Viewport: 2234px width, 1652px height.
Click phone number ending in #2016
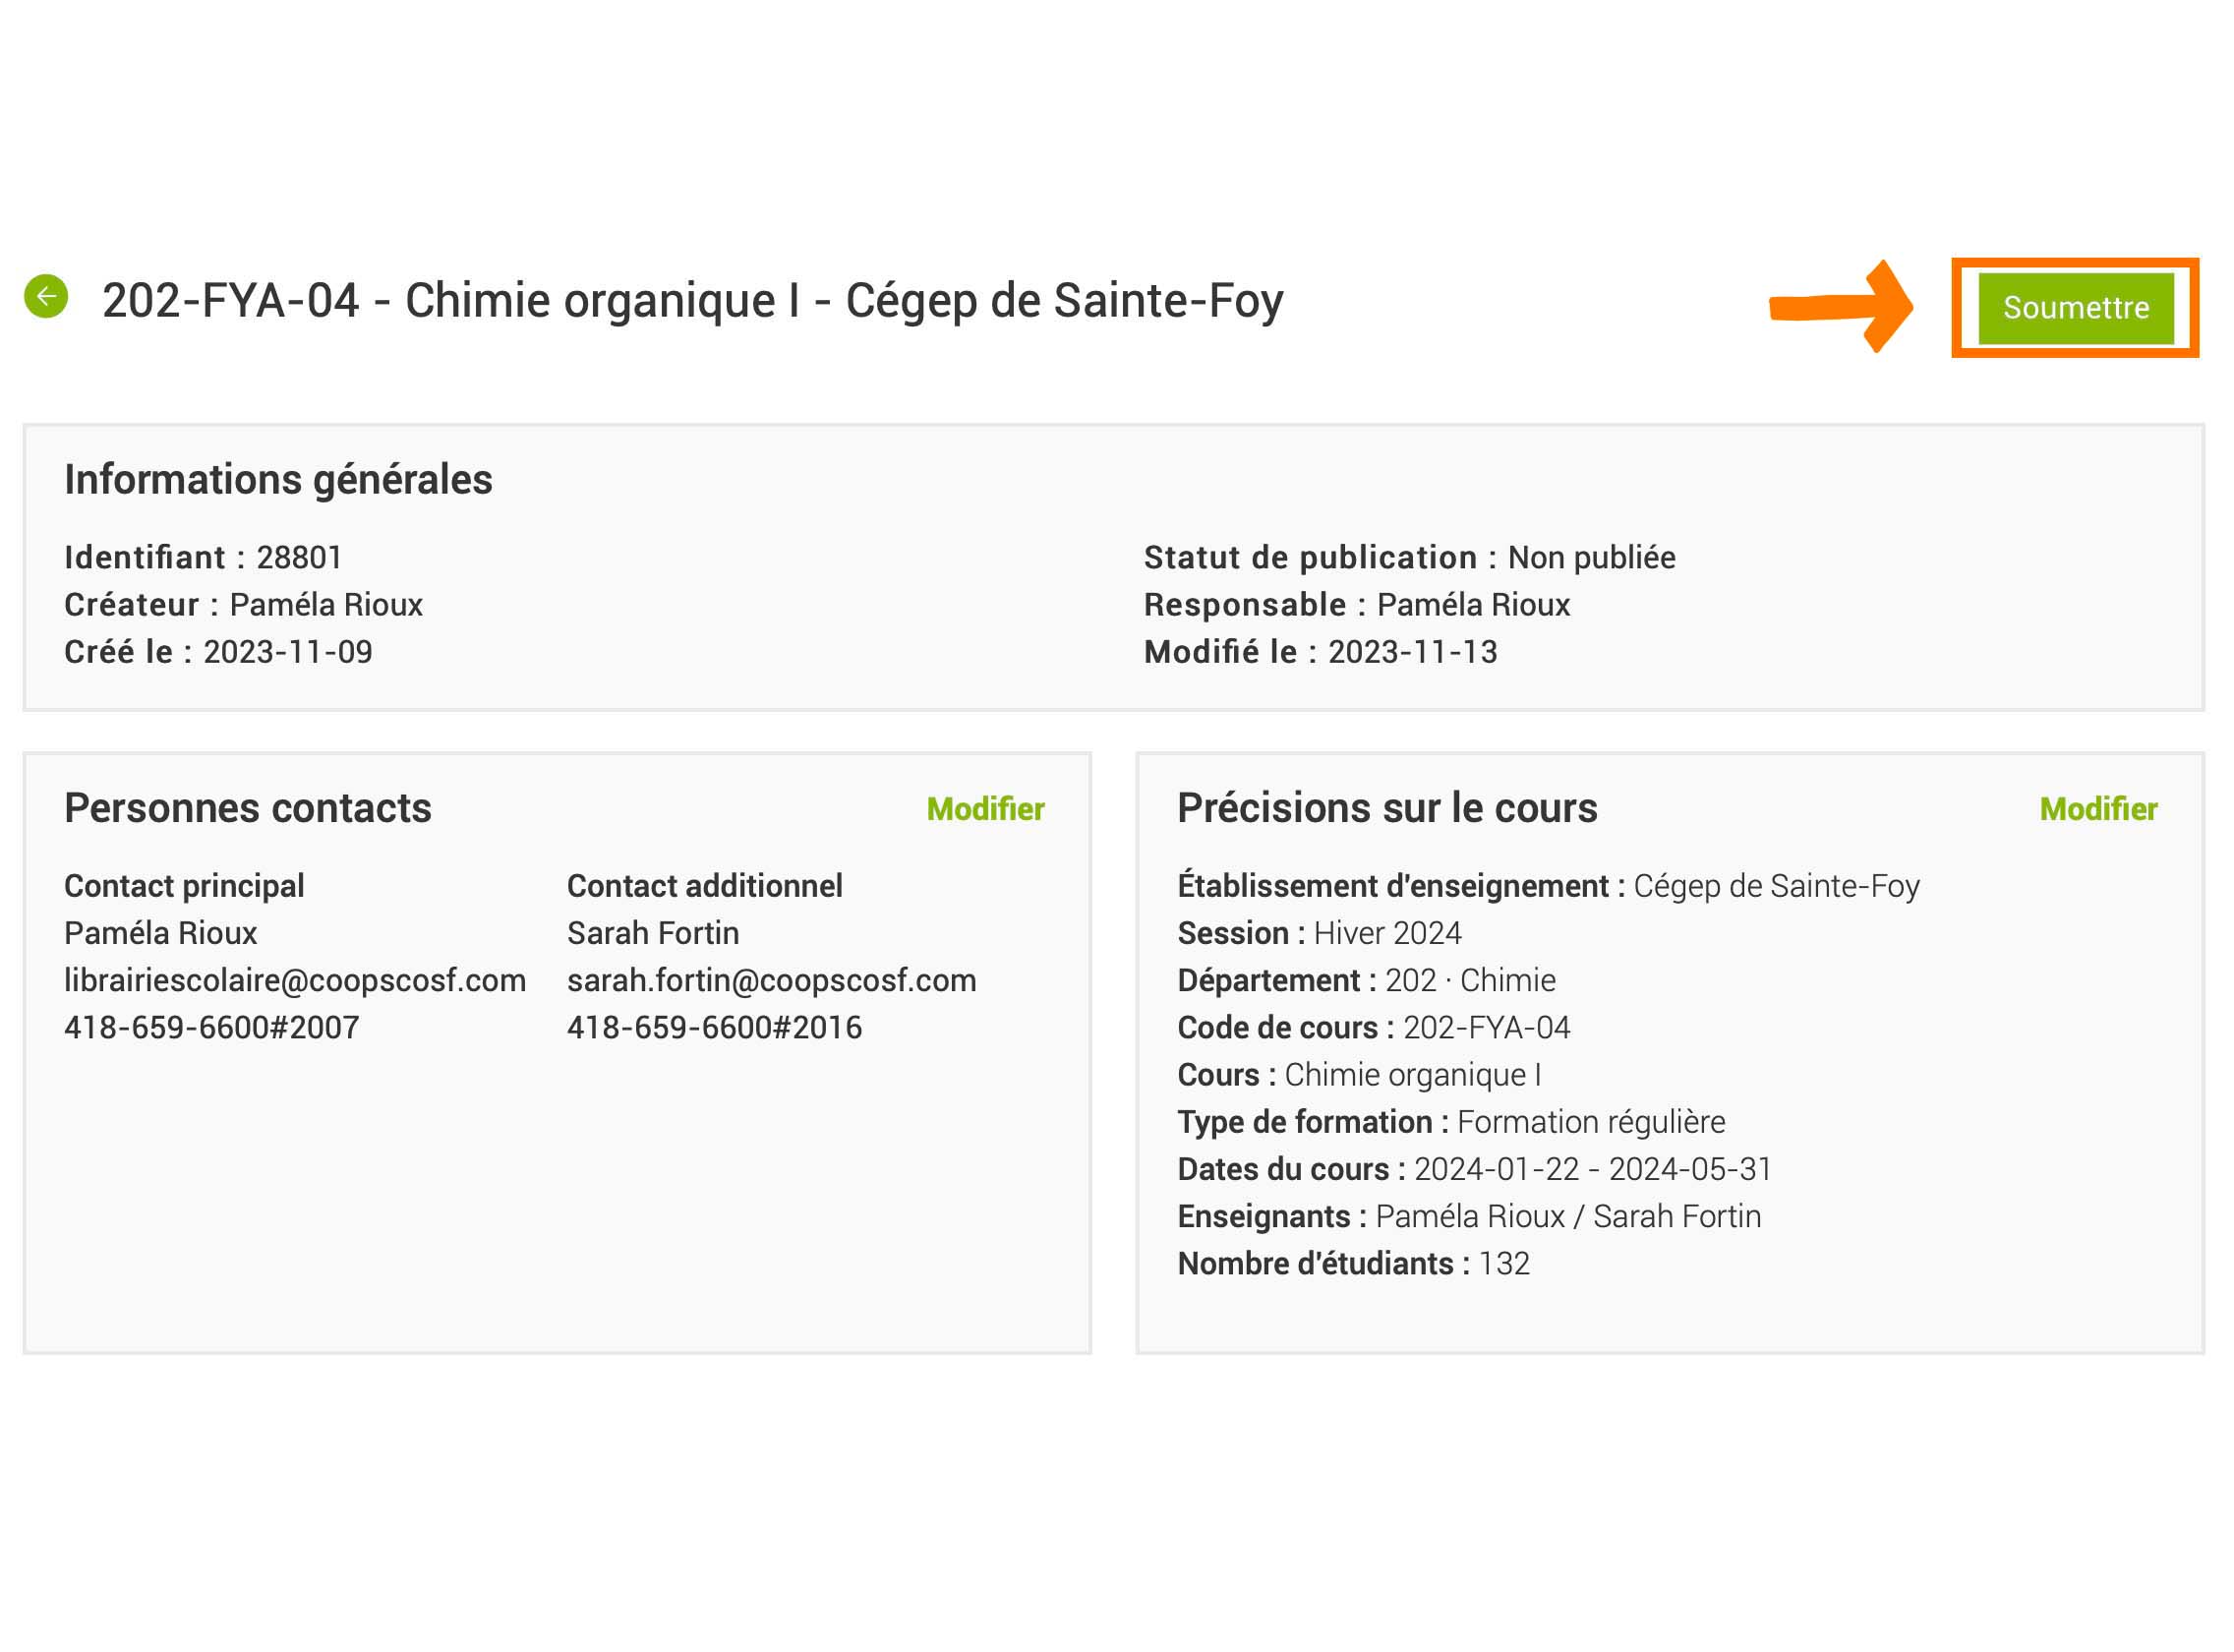pos(714,1027)
